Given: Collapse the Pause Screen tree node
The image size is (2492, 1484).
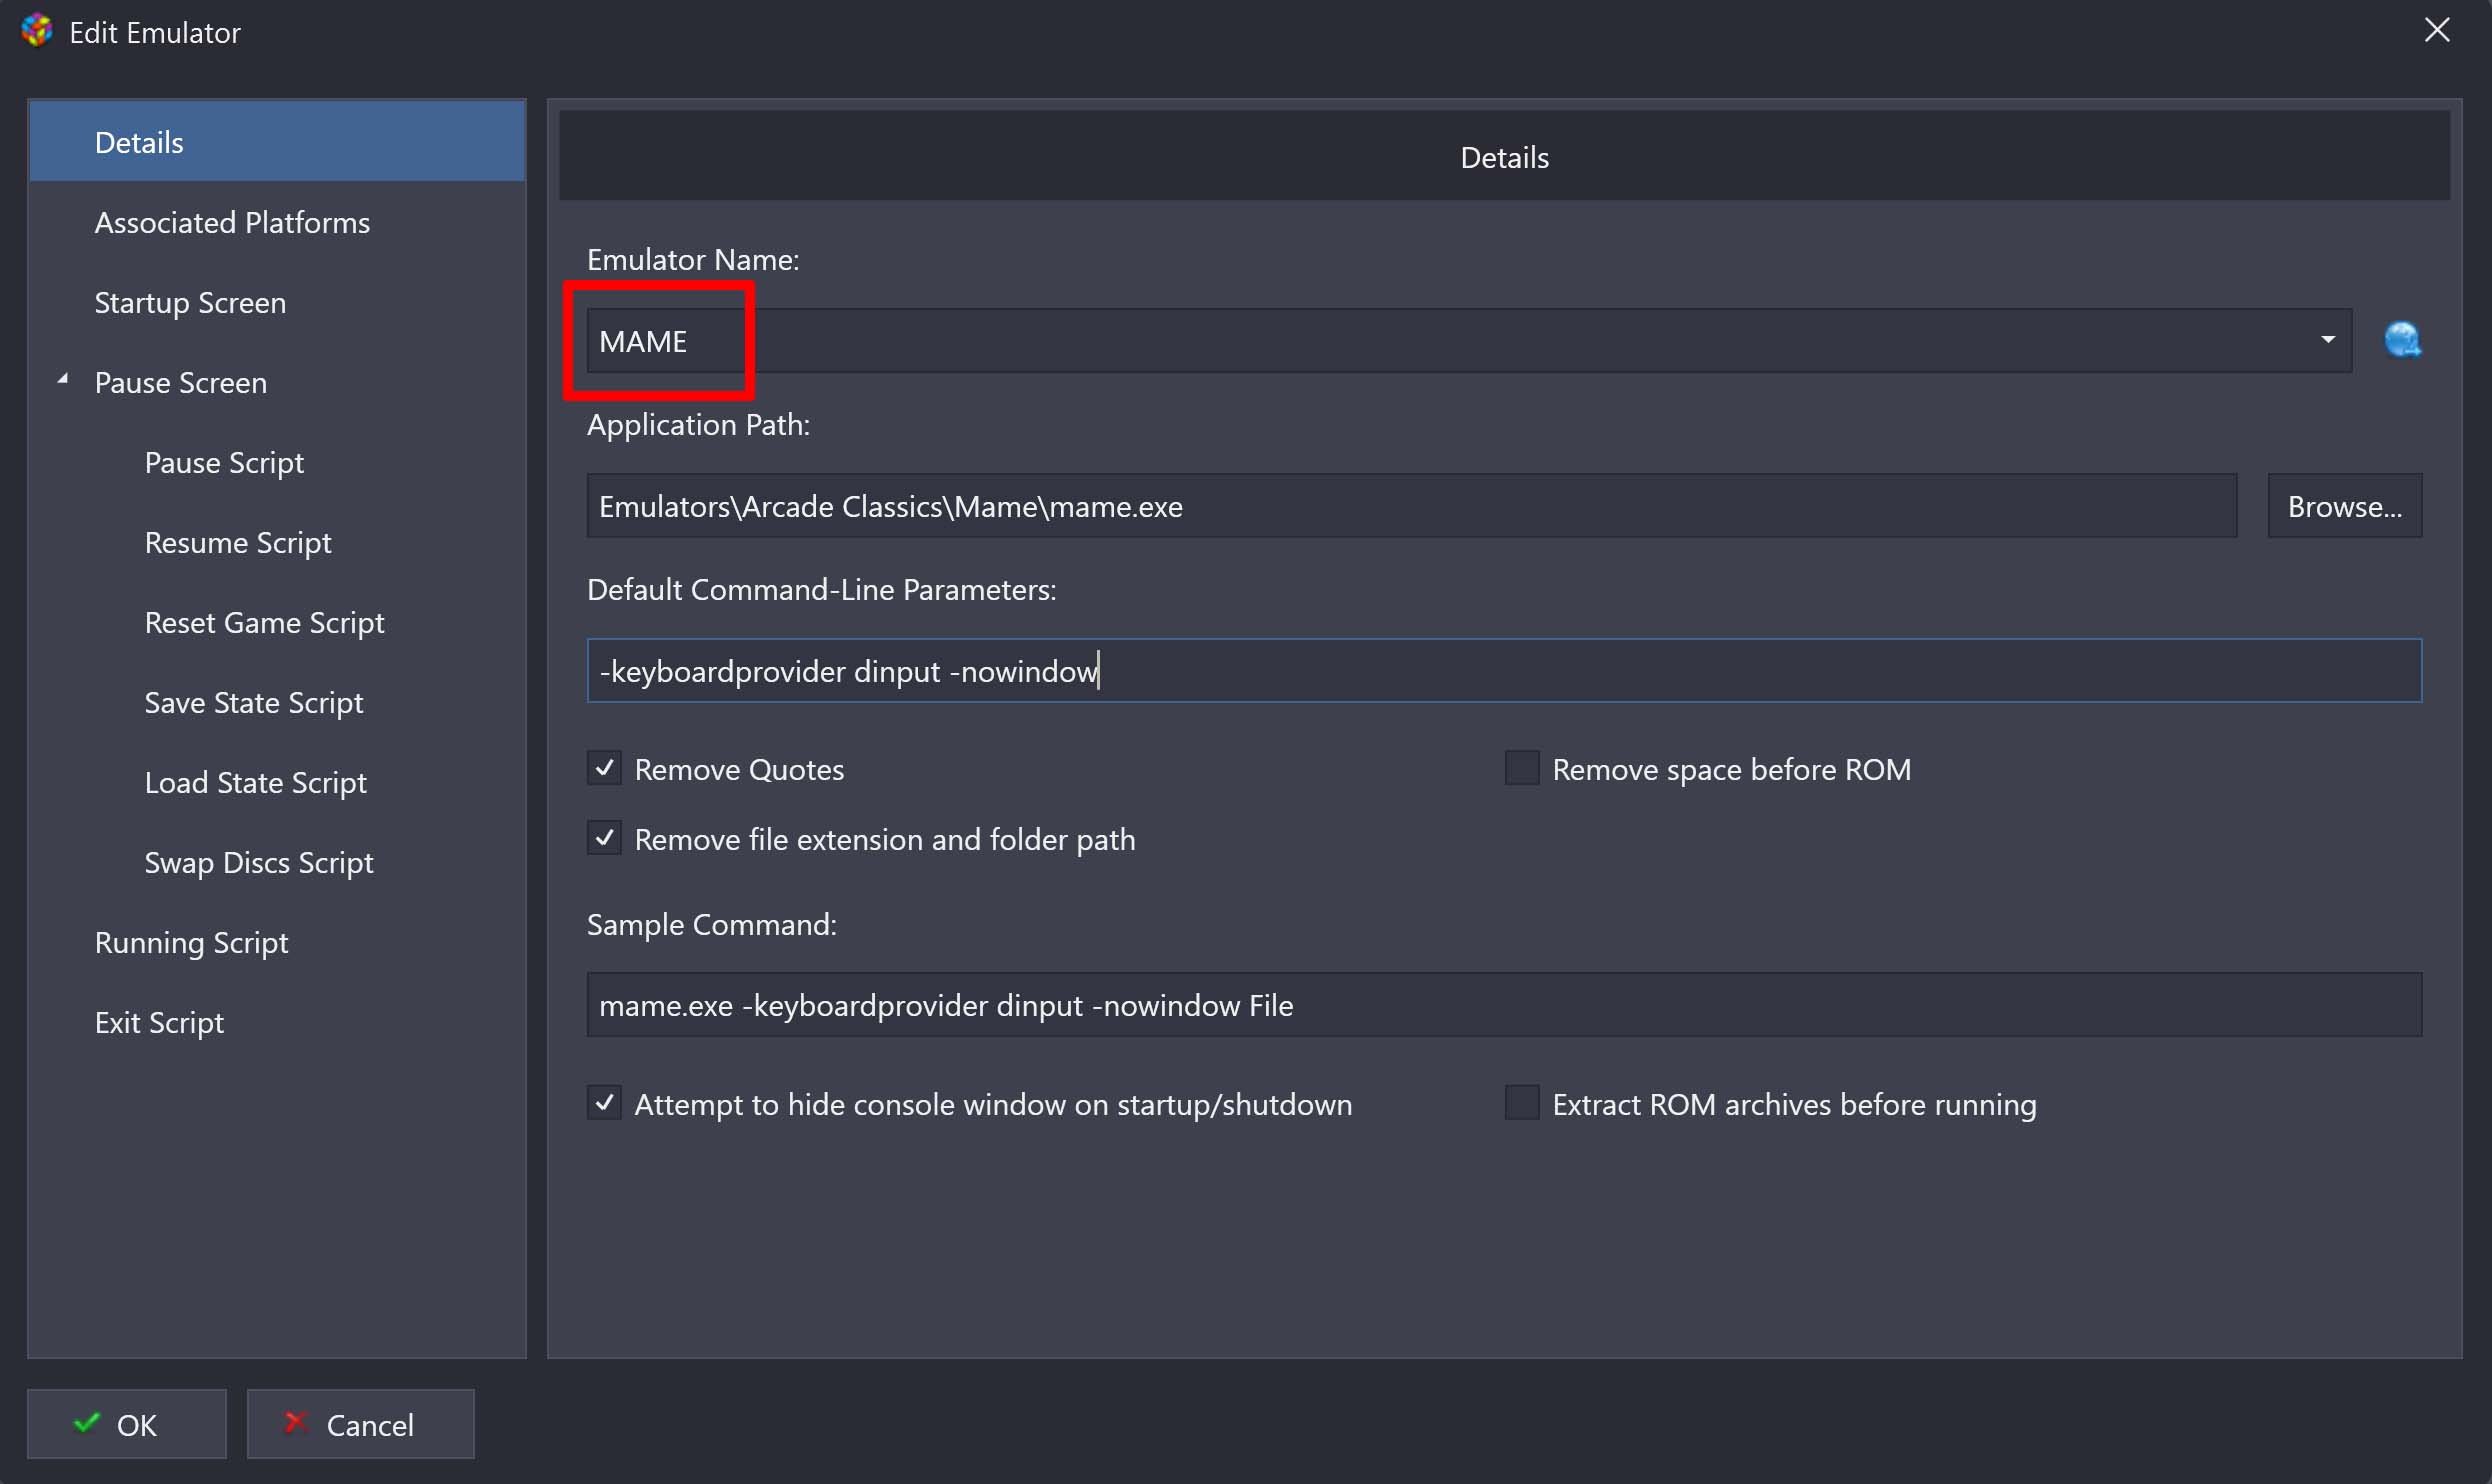Looking at the screenshot, I should click(63, 380).
